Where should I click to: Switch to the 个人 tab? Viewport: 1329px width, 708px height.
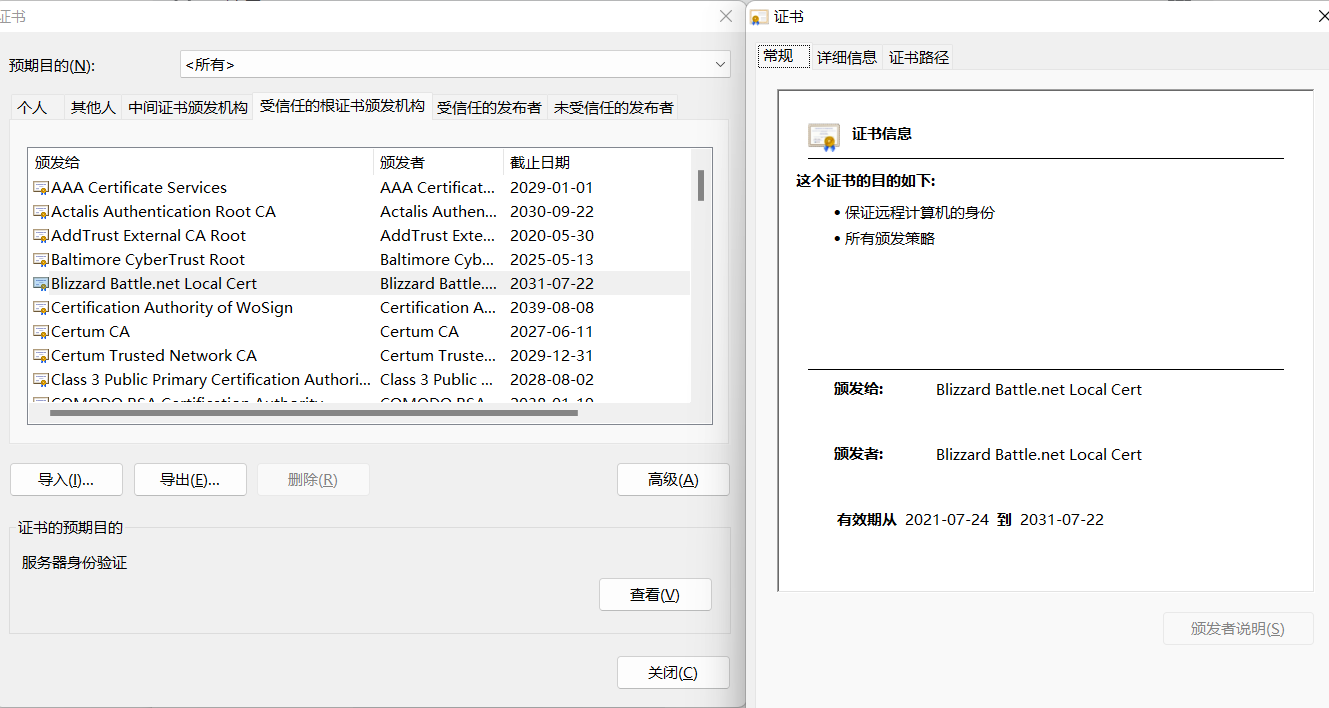32,107
